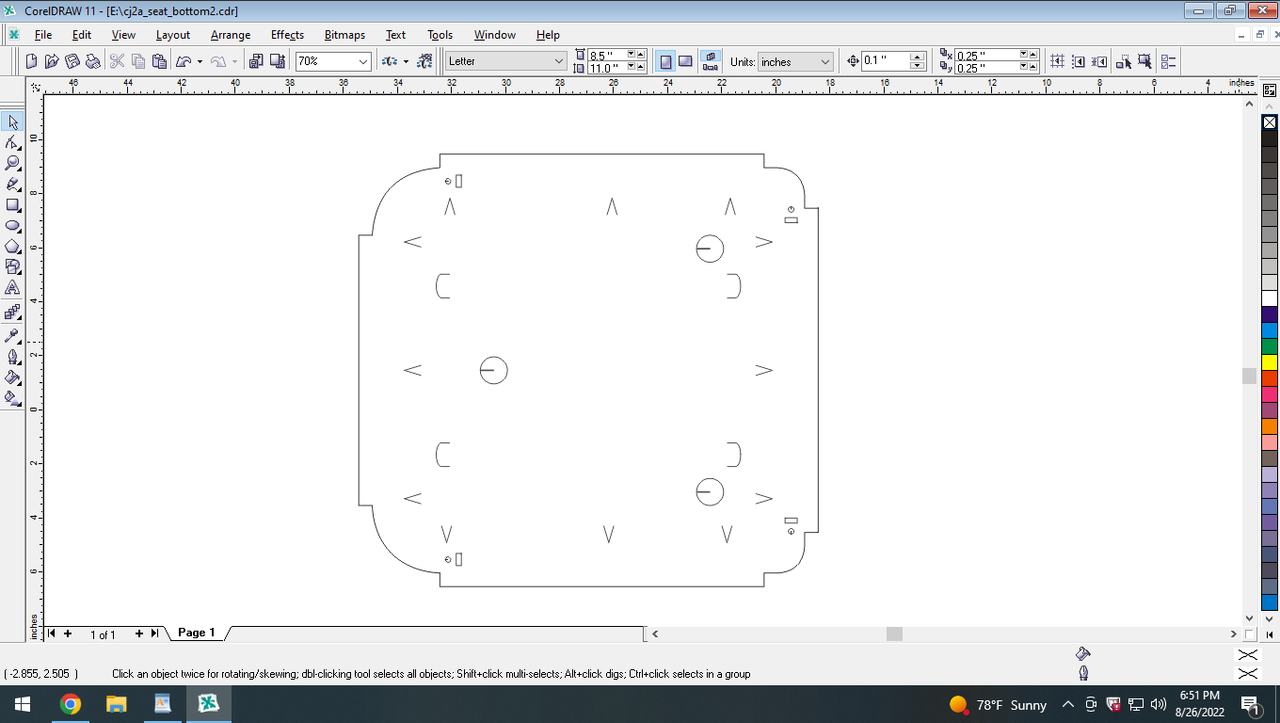
Task: Click the Export icon
Action: tap(277, 61)
